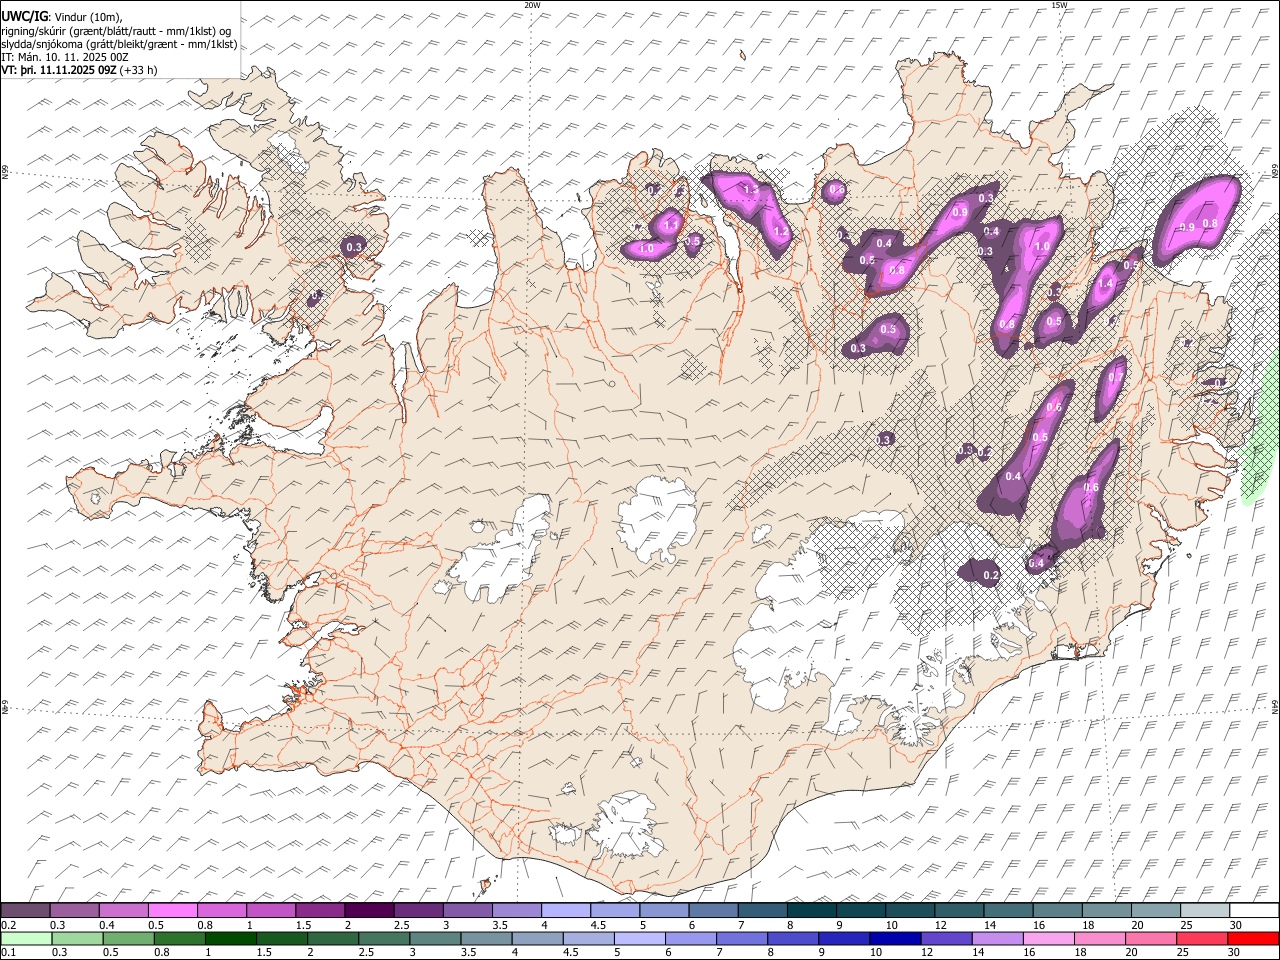Select the '(+33 h)' forecast offset text

[x=138, y=70]
